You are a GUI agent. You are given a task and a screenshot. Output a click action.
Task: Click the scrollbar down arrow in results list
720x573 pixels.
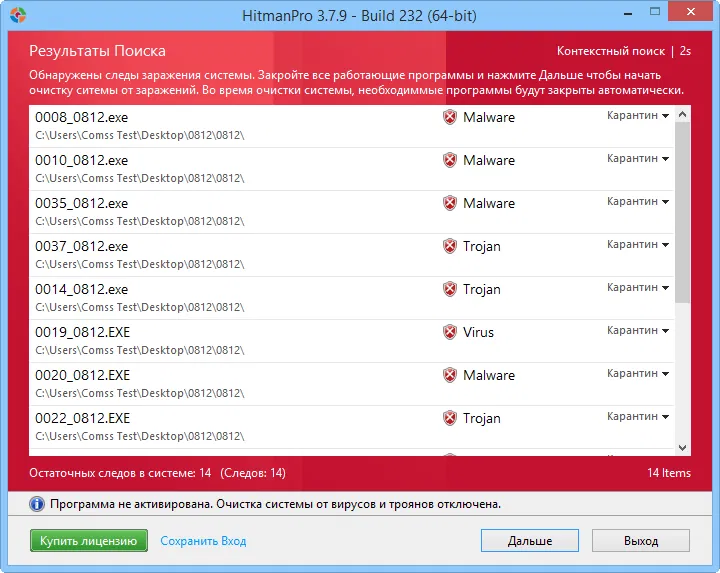click(682, 448)
